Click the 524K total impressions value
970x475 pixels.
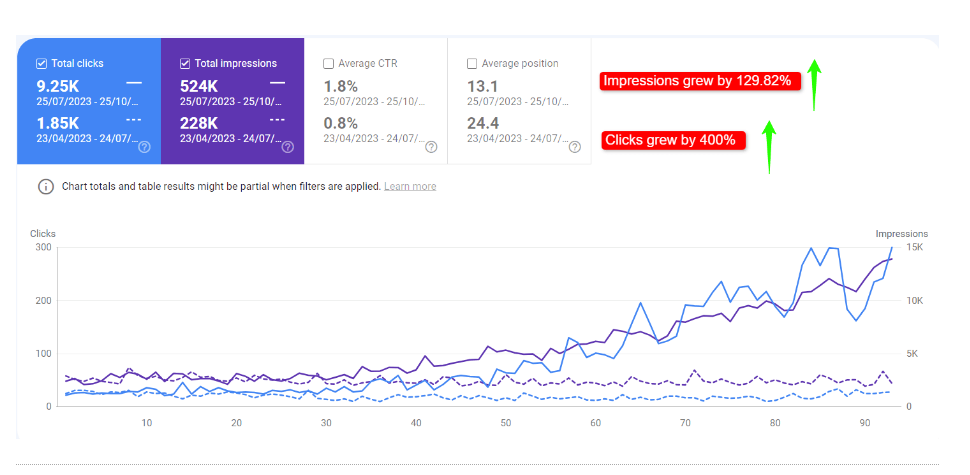click(199, 86)
